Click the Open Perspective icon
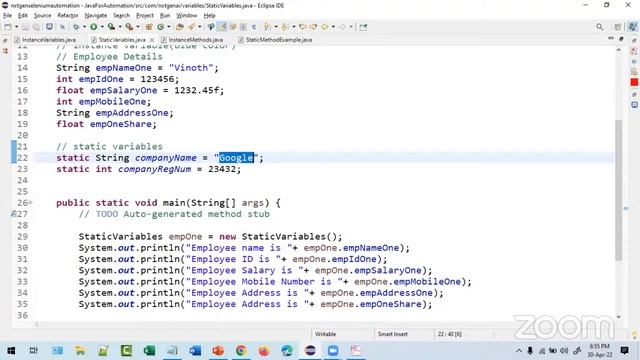This screenshot has width=640, height=360. click(x=618, y=27)
